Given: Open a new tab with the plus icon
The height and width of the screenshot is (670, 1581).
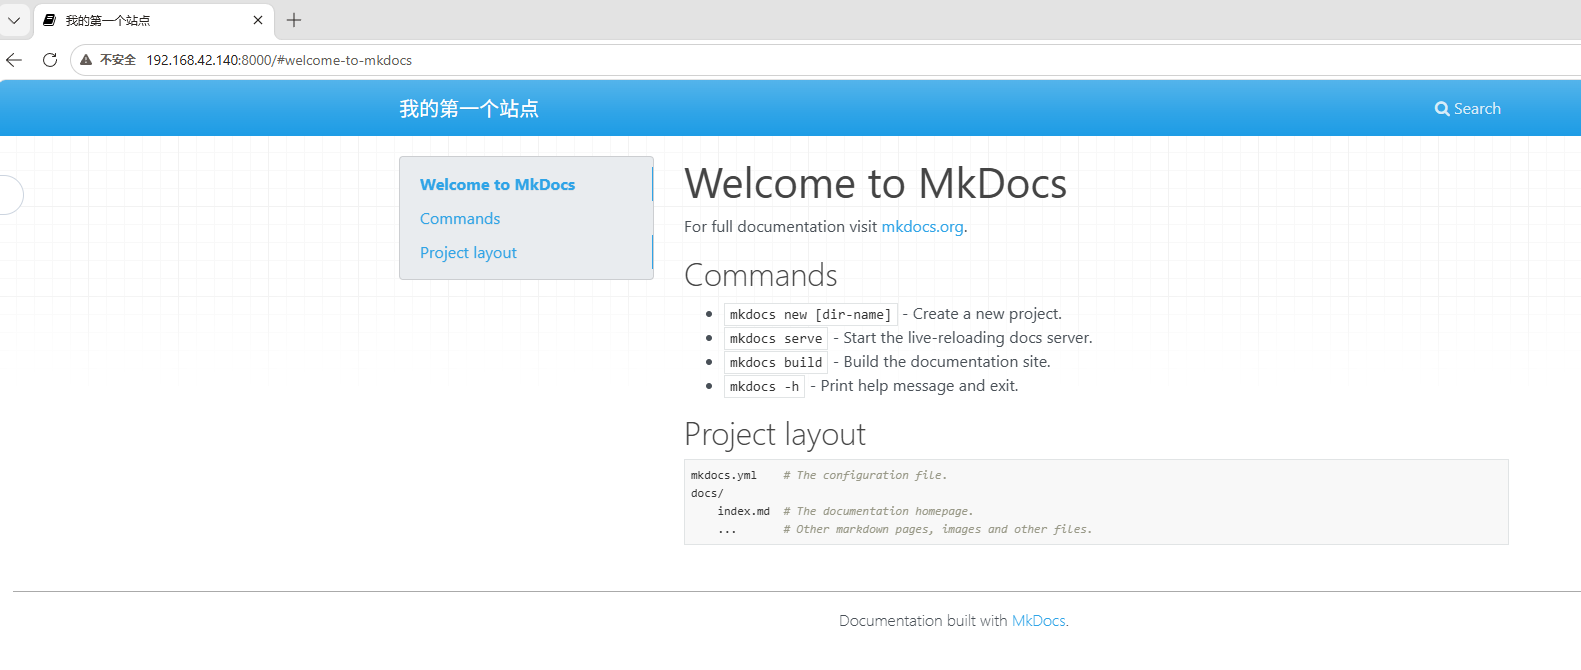Looking at the screenshot, I should click(294, 20).
